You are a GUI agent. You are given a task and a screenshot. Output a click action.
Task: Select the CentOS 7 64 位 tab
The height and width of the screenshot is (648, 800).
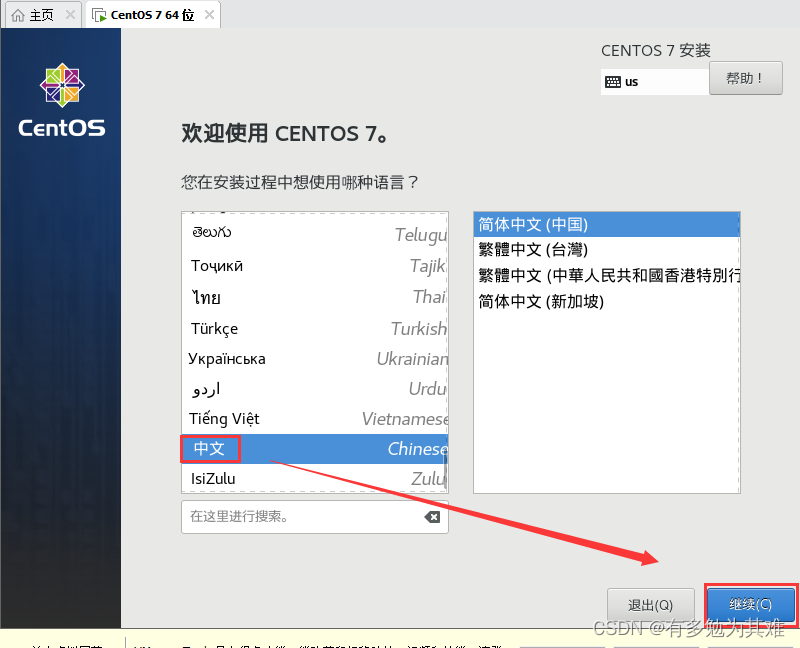pos(153,15)
